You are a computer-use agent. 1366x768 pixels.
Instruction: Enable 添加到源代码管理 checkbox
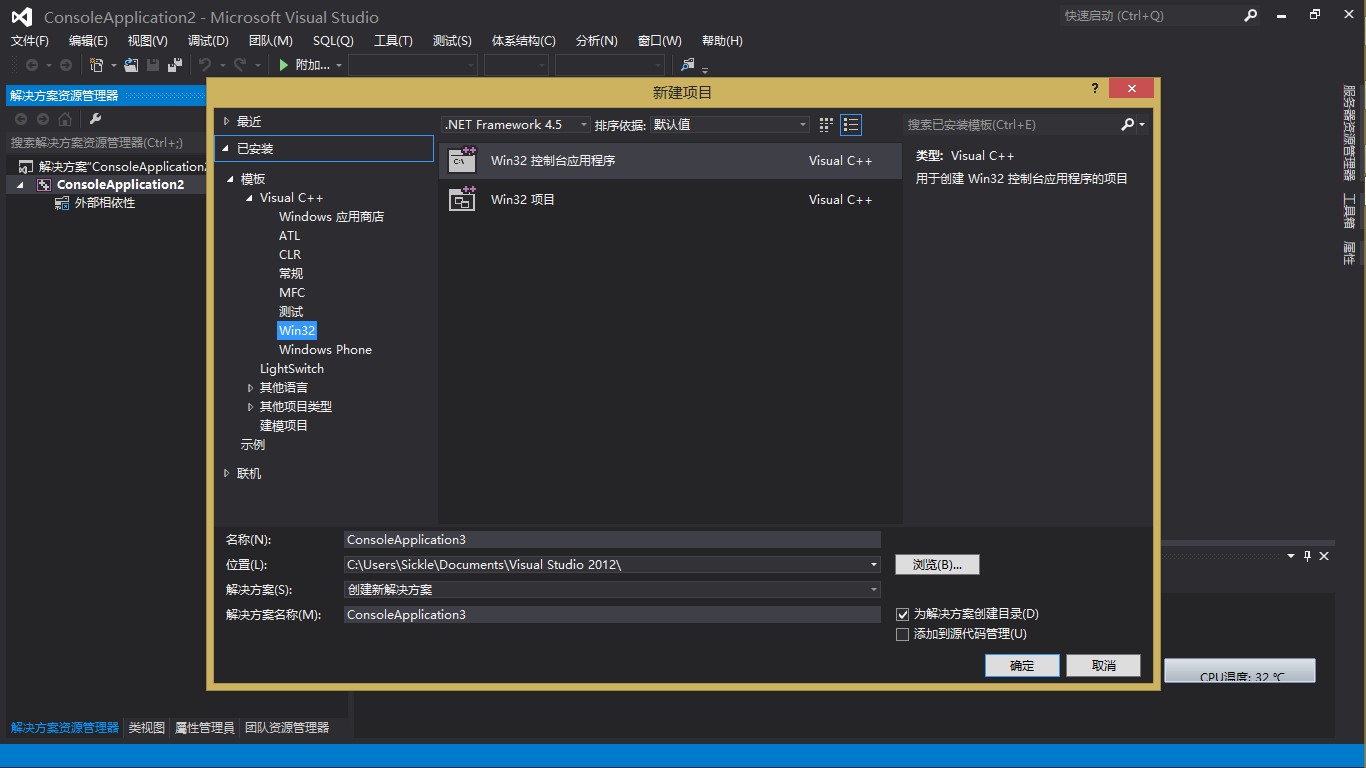(x=903, y=634)
